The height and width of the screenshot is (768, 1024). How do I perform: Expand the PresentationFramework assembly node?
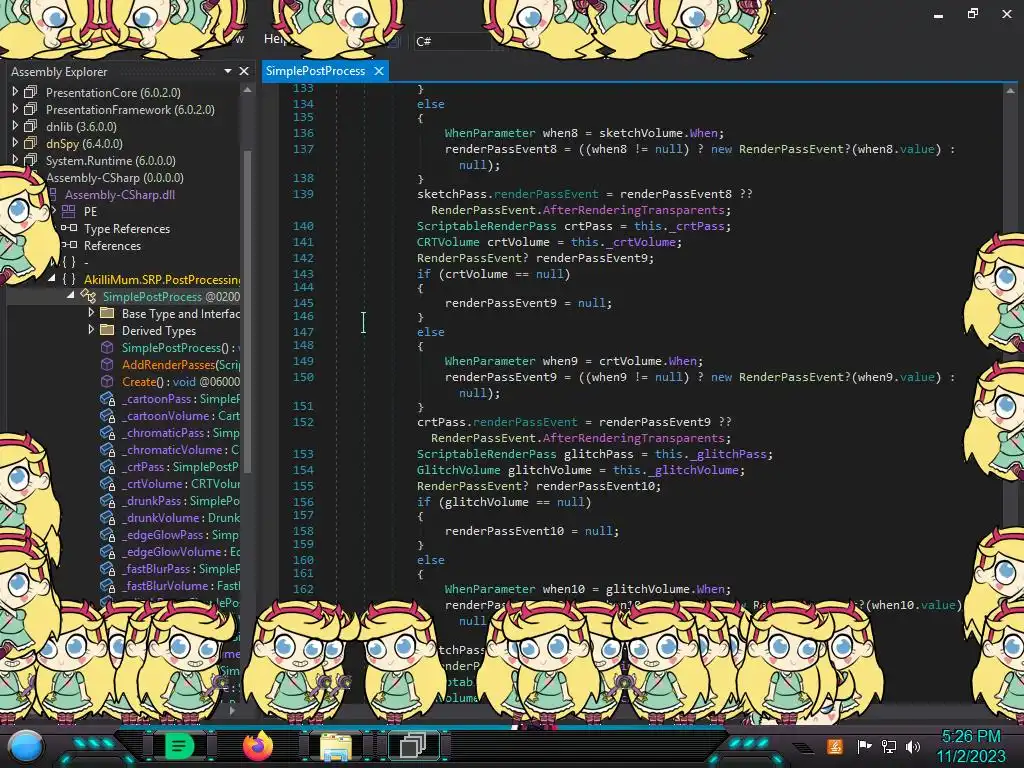(x=15, y=109)
